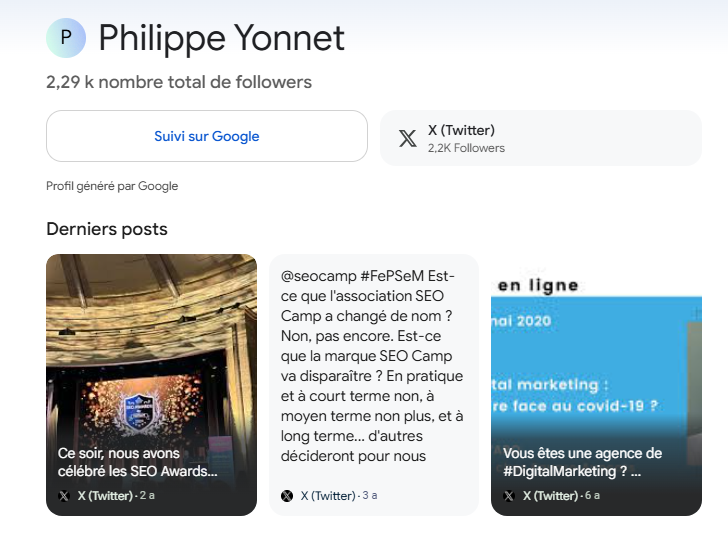Screen dimensions: 728x533
Task: Click the "2,2K Followers" text
Action: point(466,148)
